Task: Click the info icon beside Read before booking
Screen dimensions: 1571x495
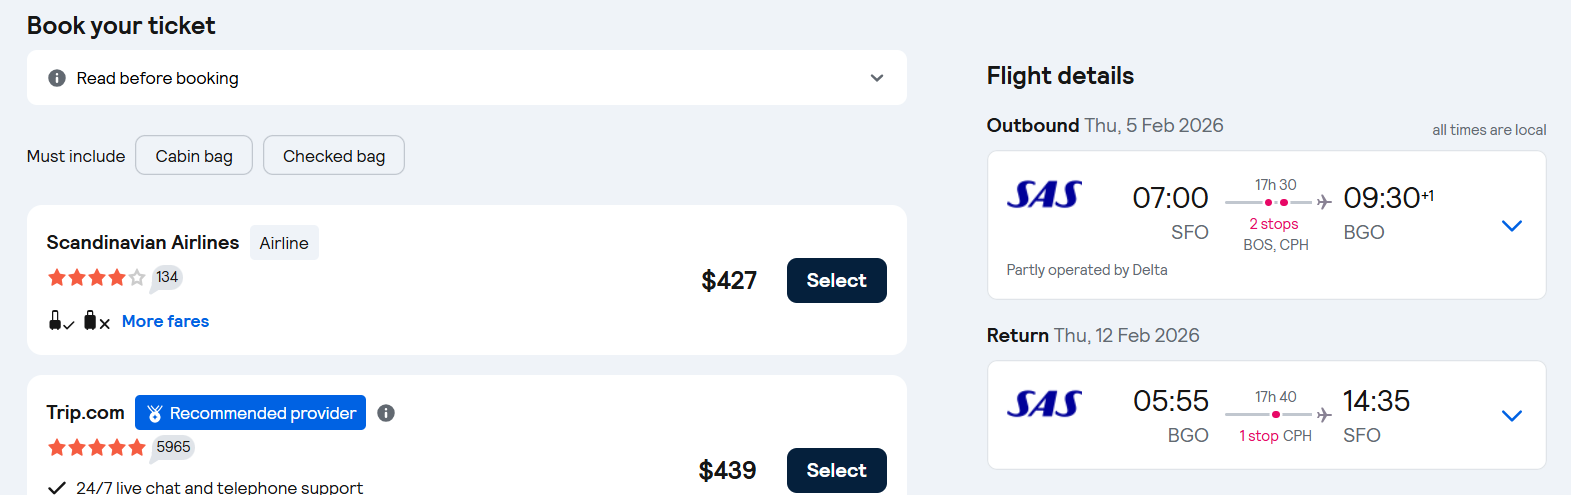Action: click(x=57, y=78)
